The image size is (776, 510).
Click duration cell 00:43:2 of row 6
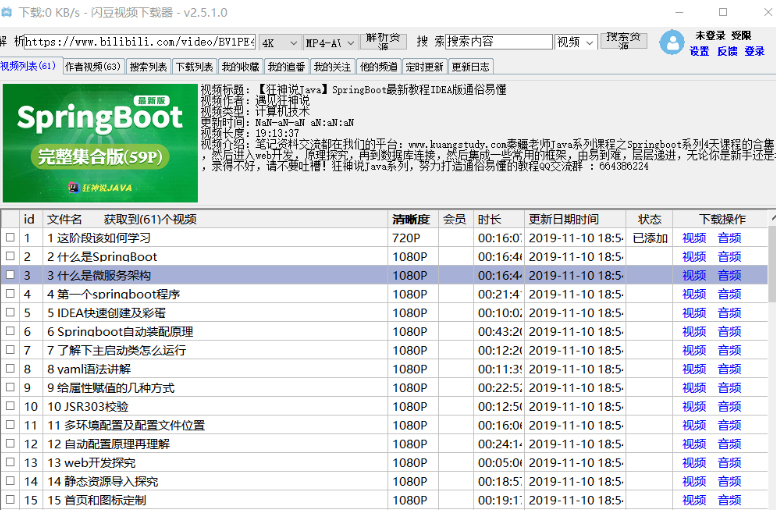point(499,331)
